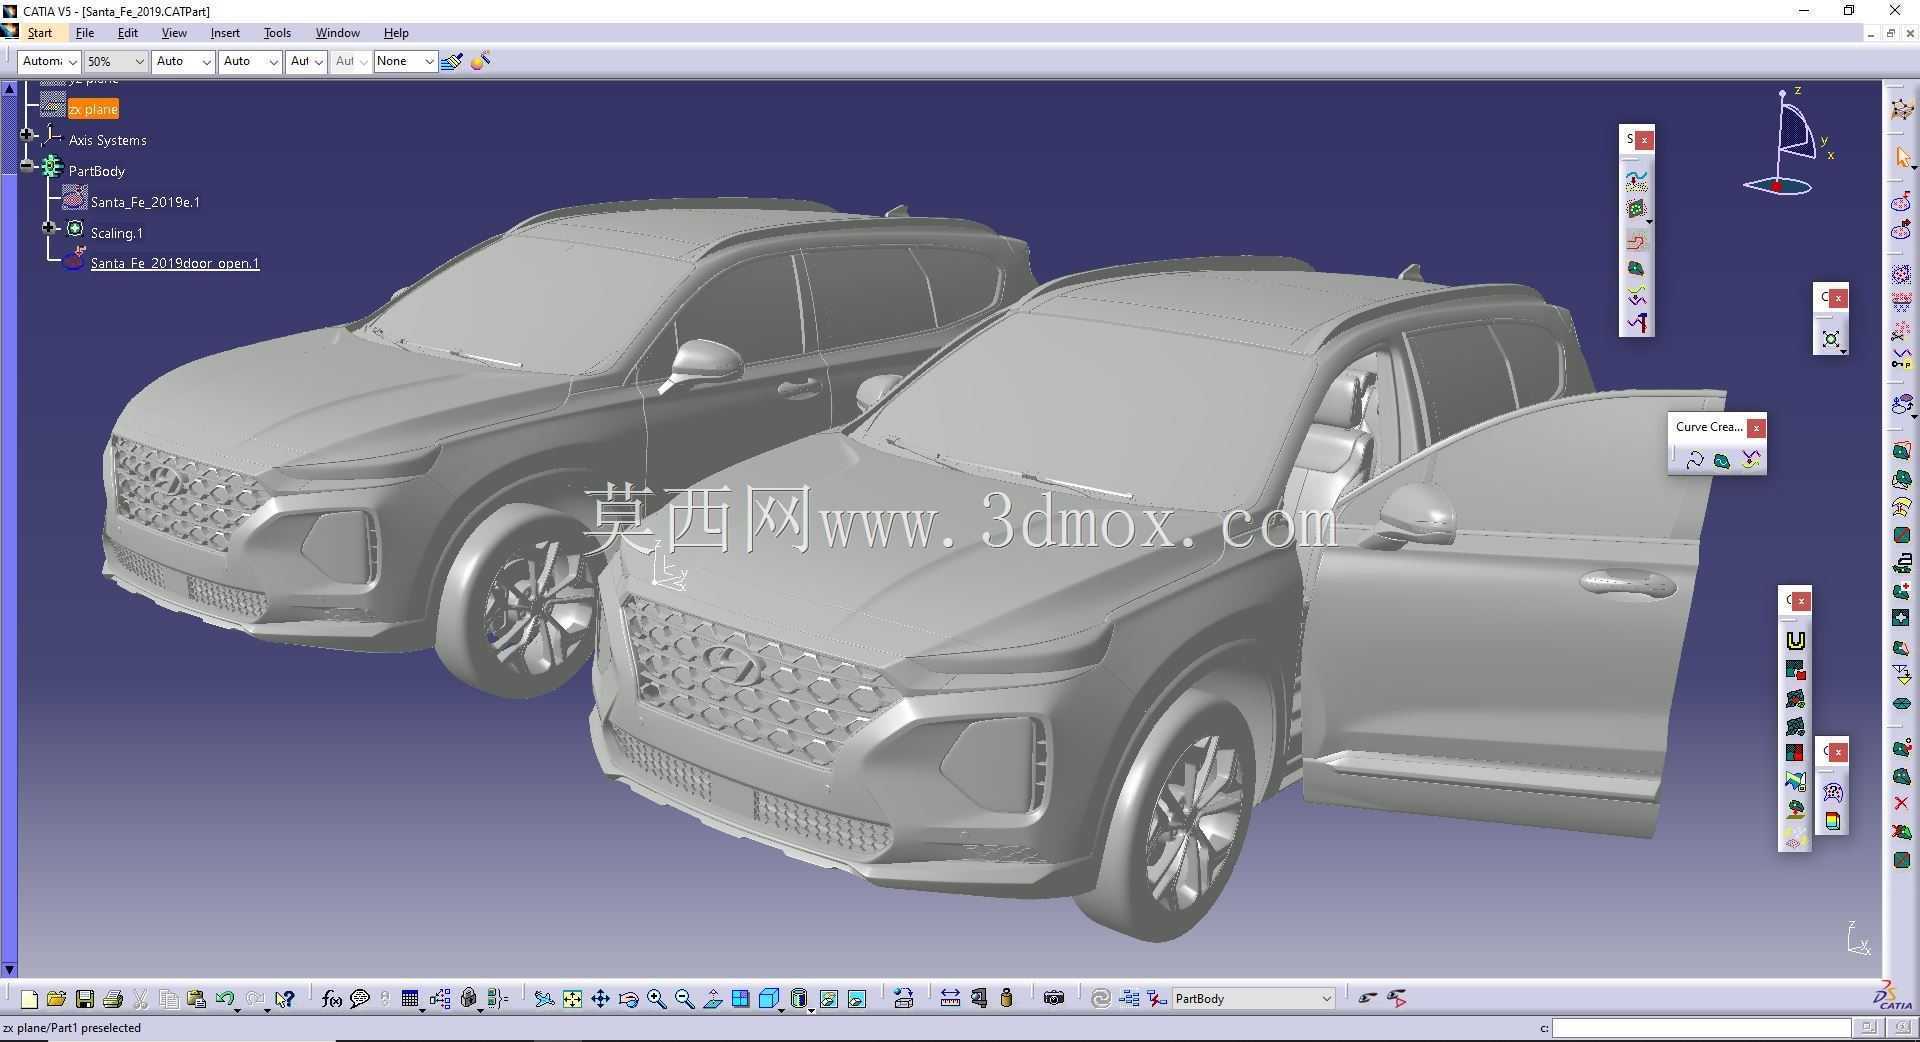Collapse the PartBody tree node

tap(28, 165)
